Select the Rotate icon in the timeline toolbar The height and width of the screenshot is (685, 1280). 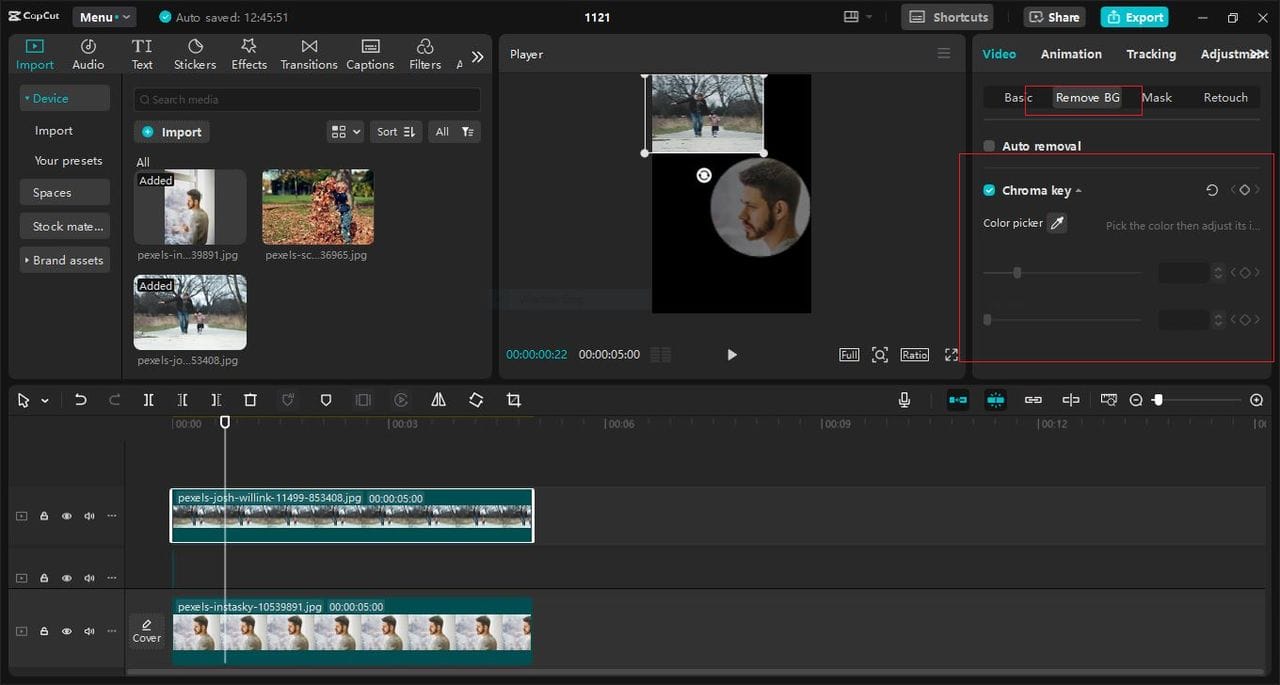pos(476,400)
